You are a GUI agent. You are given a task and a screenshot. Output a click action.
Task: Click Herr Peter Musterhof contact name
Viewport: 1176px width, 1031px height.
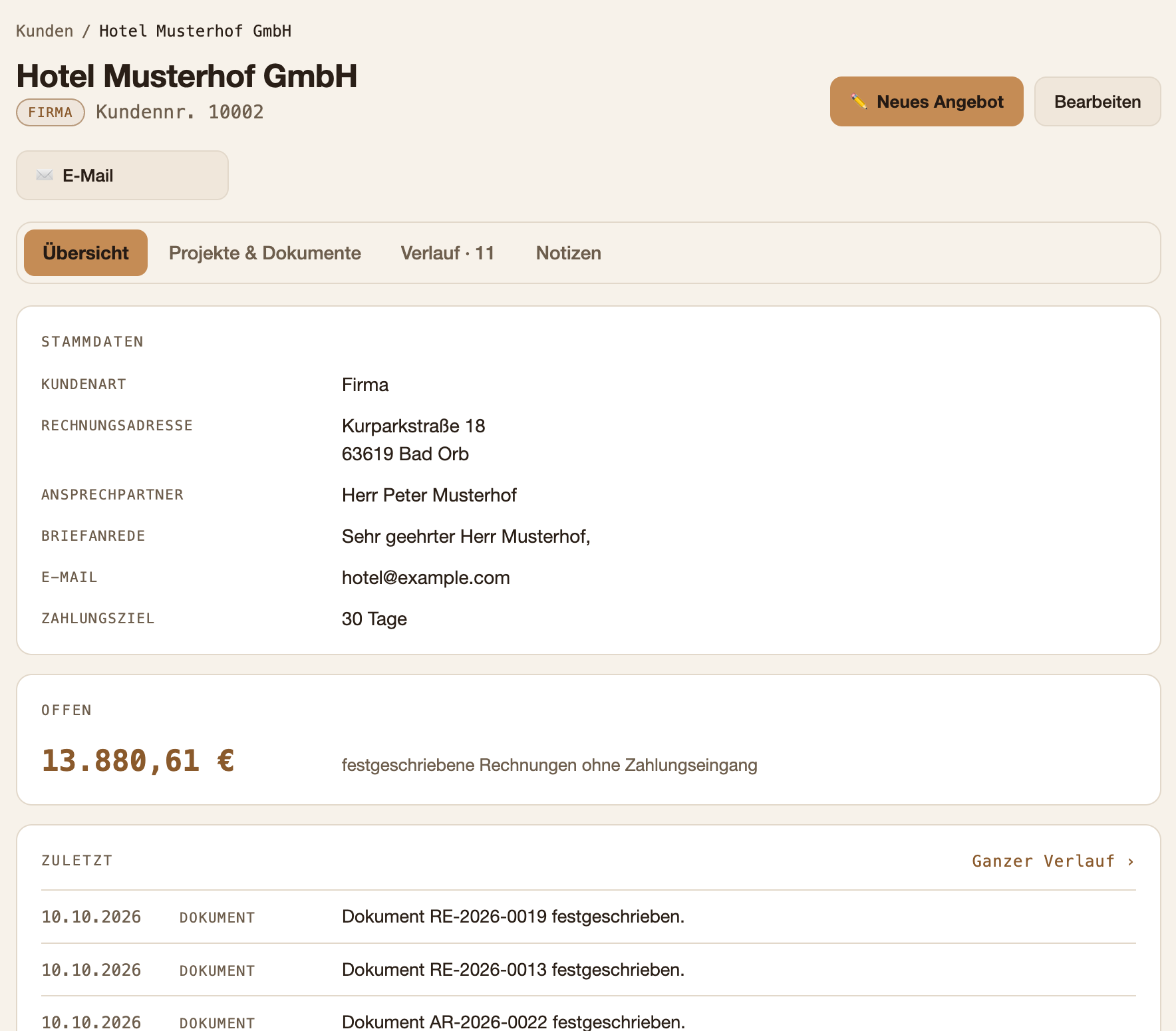[x=429, y=495]
